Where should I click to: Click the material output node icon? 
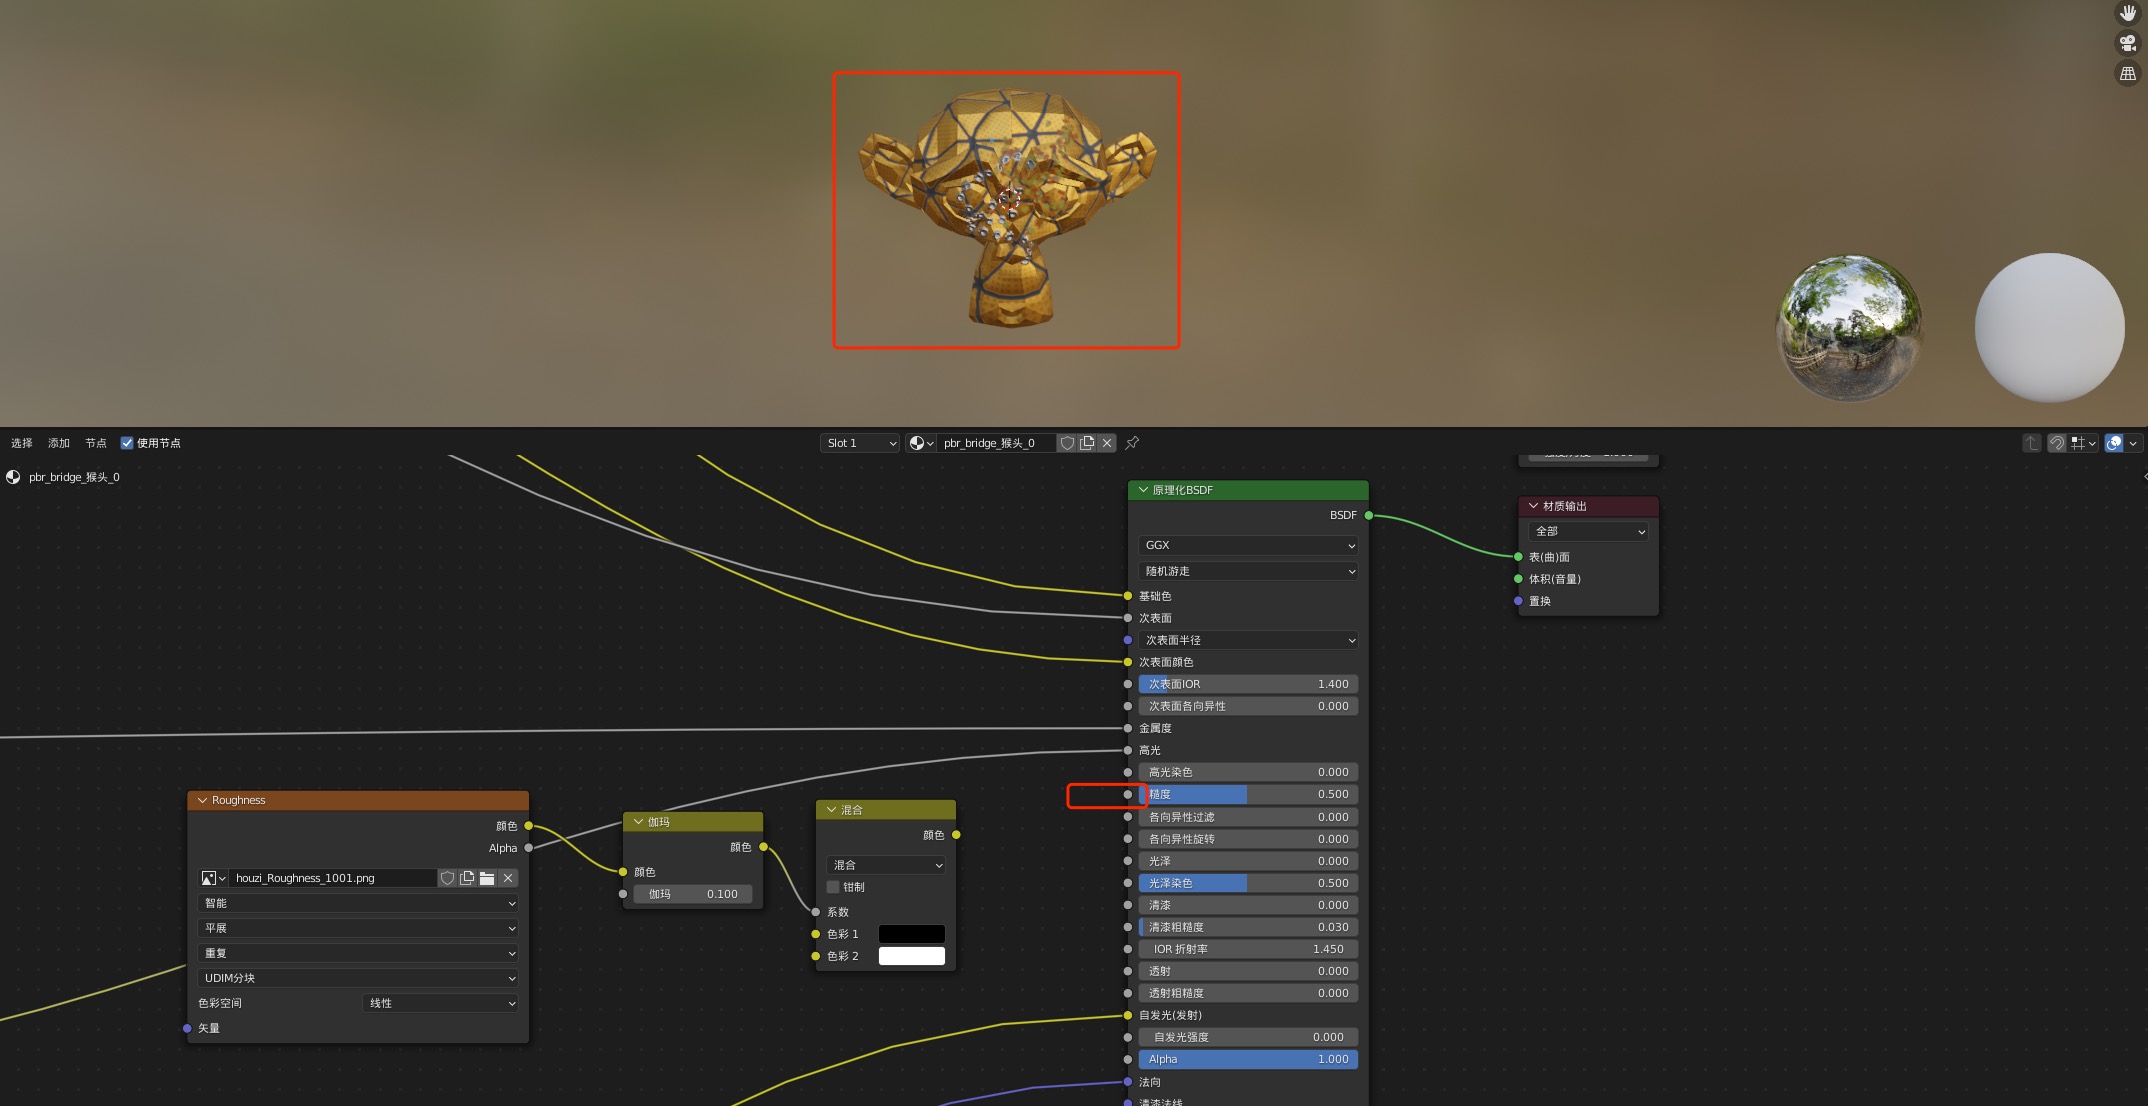1532,505
